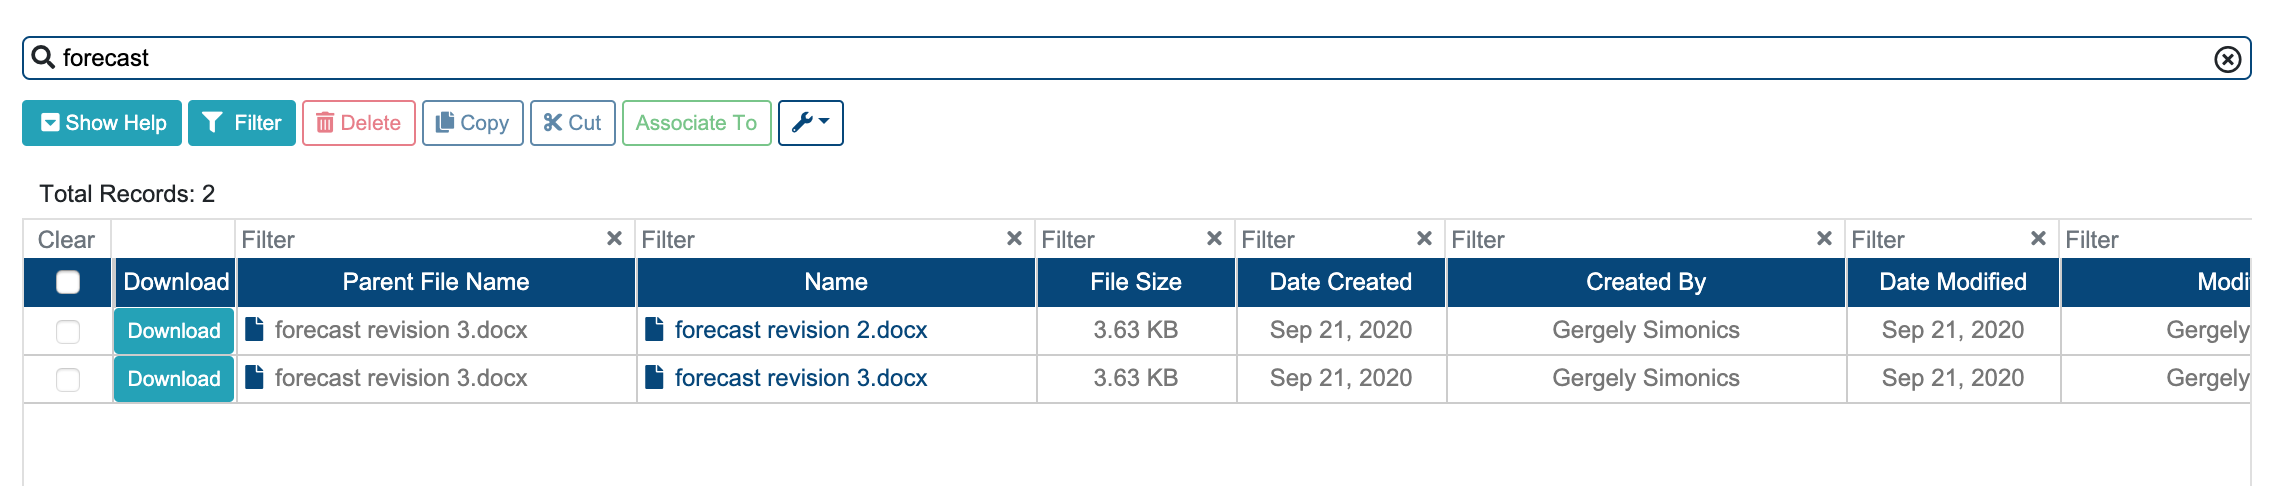This screenshot has width=2278, height=486.
Task: Click parent file icon in second row
Action: pos(254,377)
